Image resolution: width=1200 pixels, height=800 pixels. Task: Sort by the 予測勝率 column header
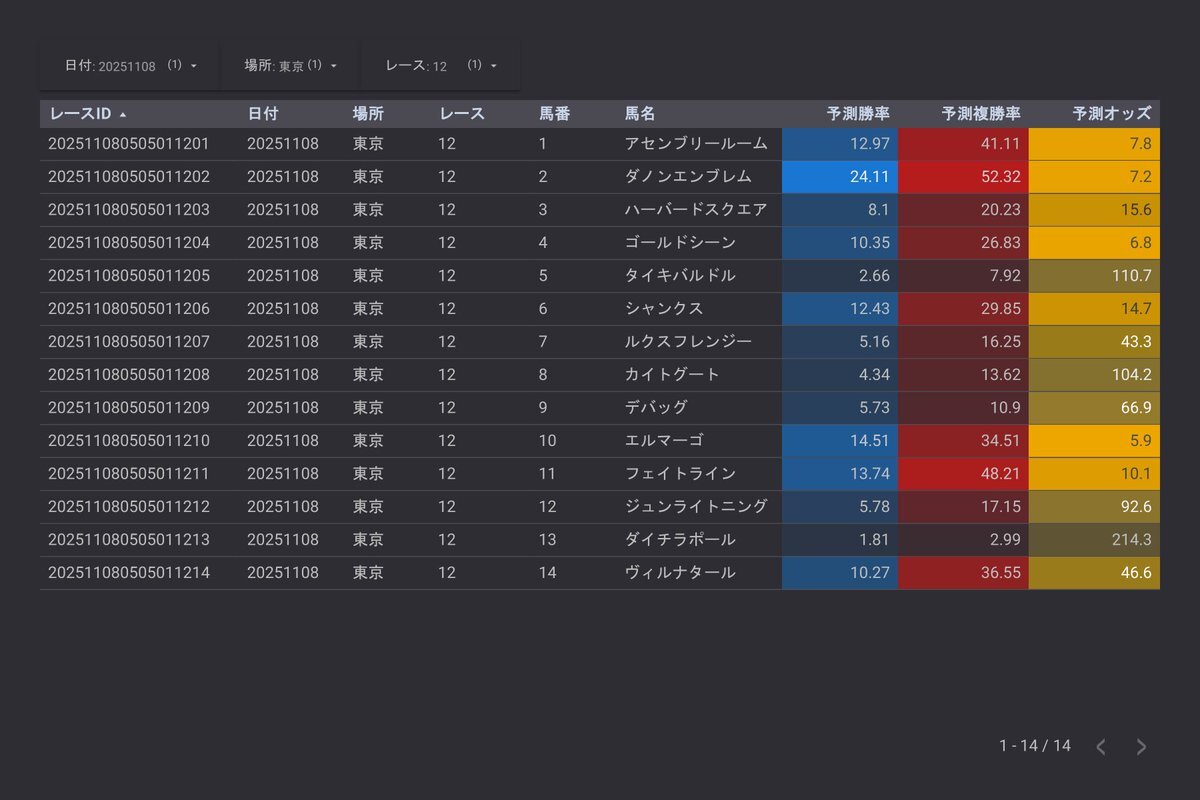point(858,114)
